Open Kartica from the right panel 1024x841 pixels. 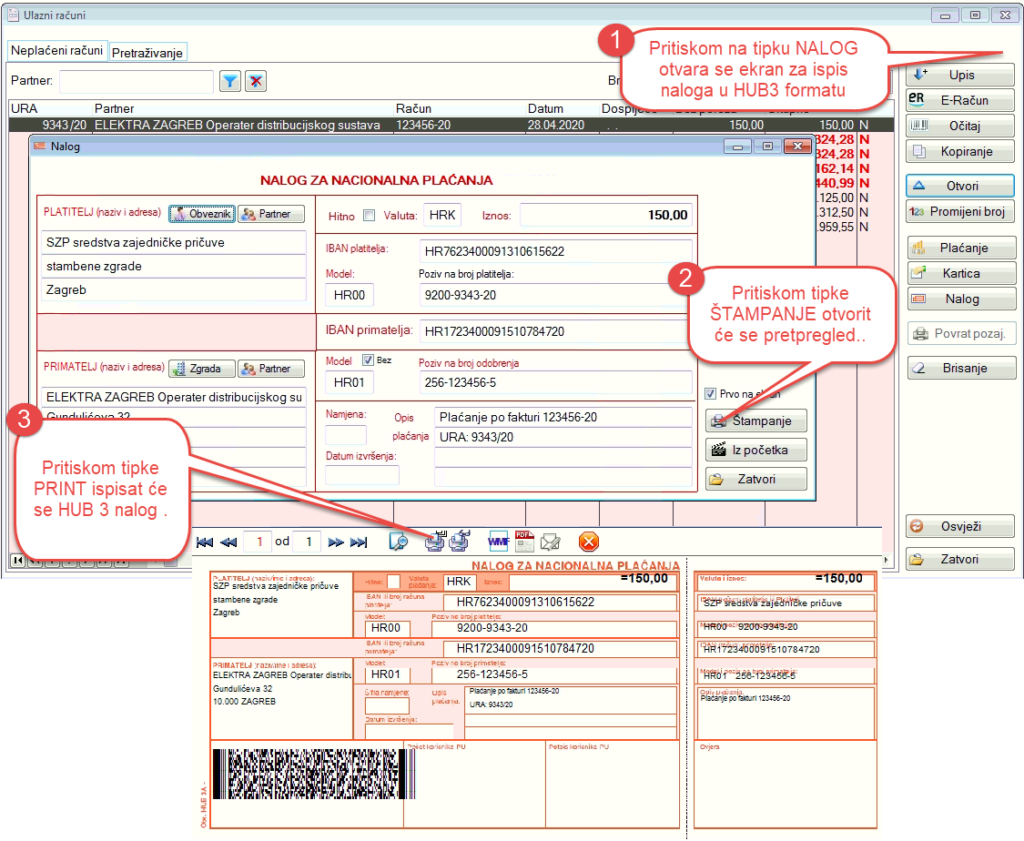coord(961,273)
